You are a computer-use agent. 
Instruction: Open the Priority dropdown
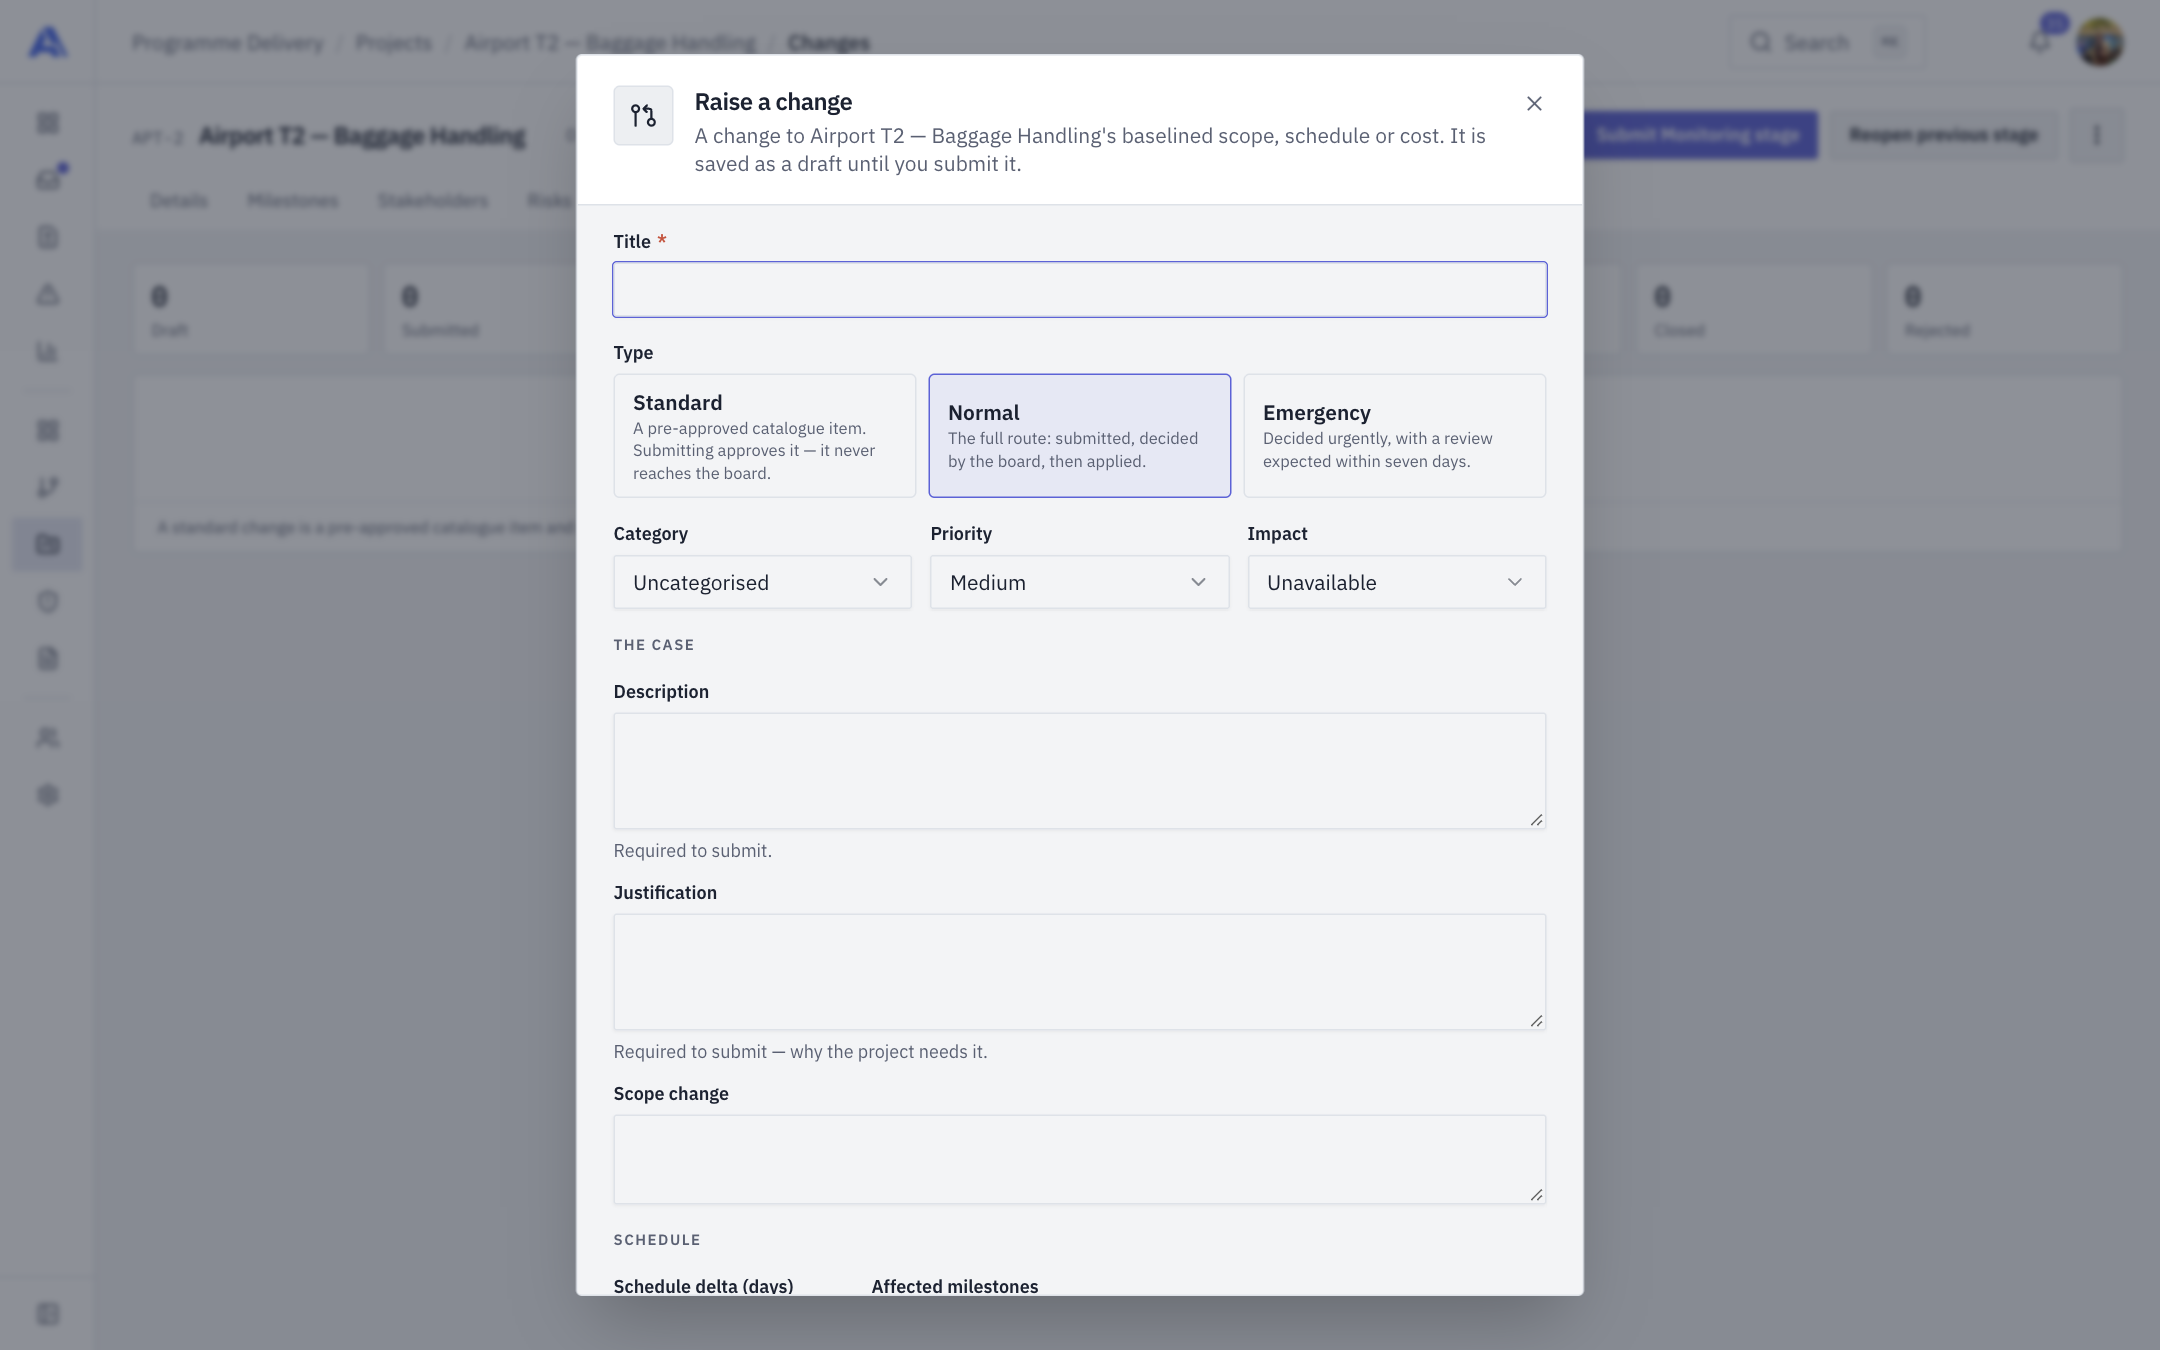coord(1080,582)
